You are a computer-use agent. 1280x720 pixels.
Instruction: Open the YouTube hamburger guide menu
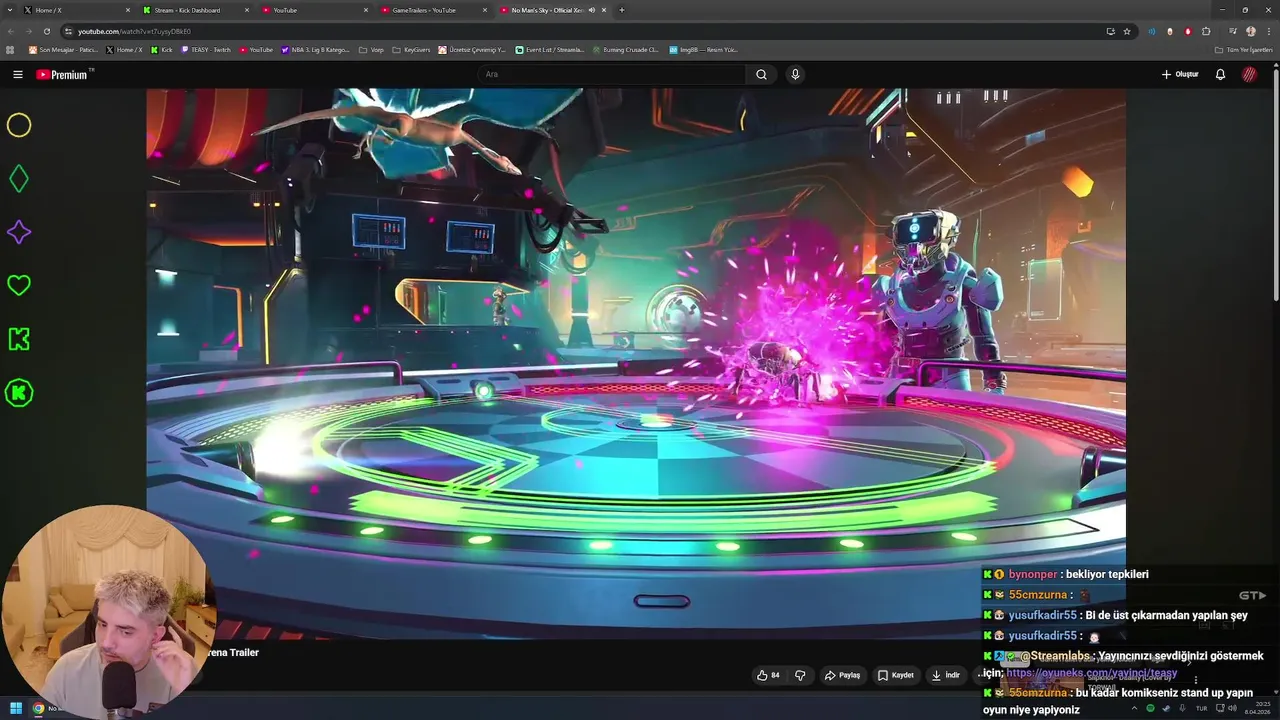click(17, 74)
